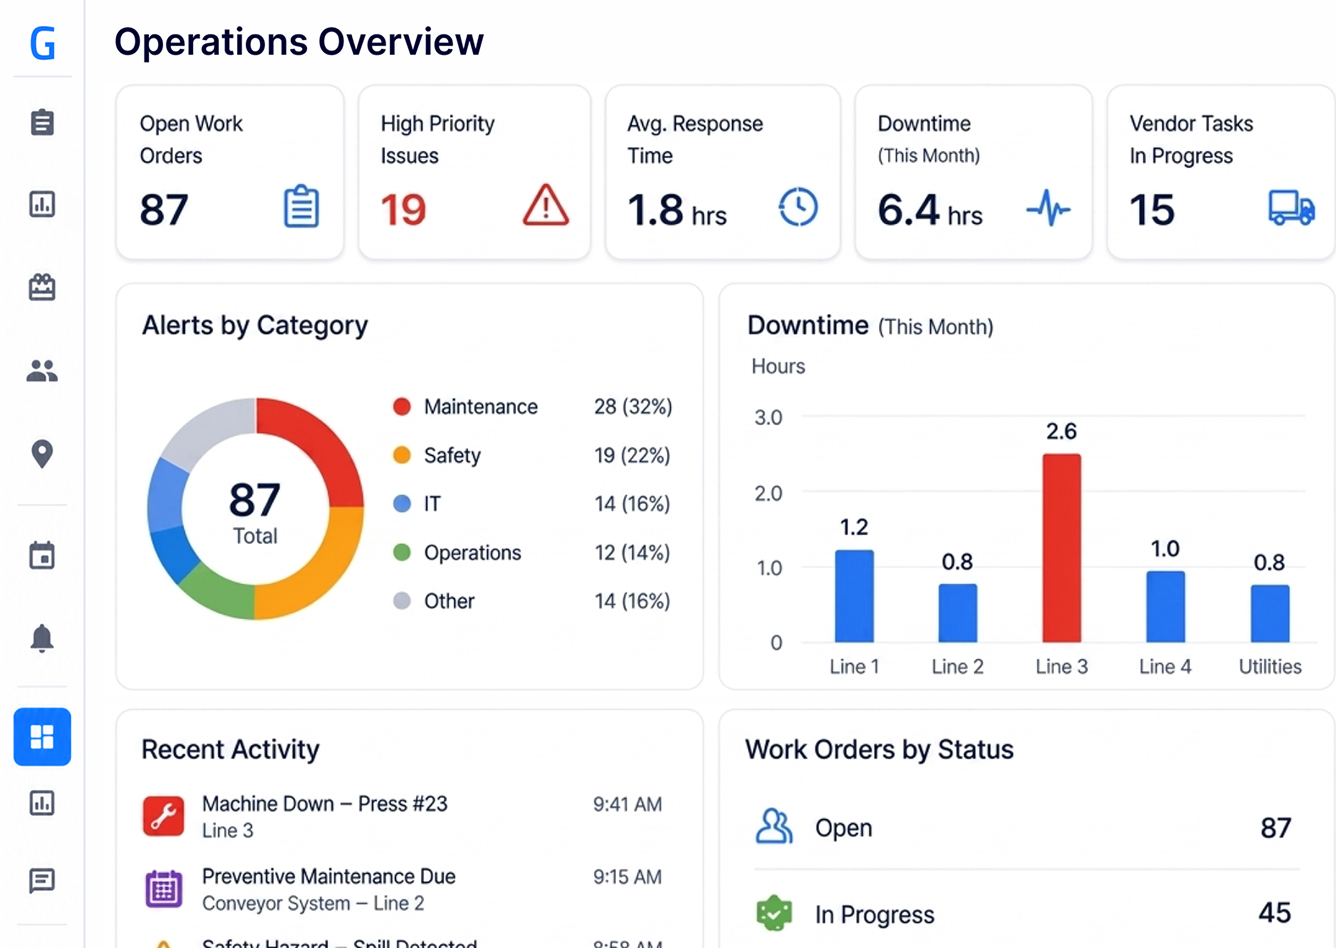Click the Line 2 downtime bar
1336x948 pixels.
[x=957, y=613]
